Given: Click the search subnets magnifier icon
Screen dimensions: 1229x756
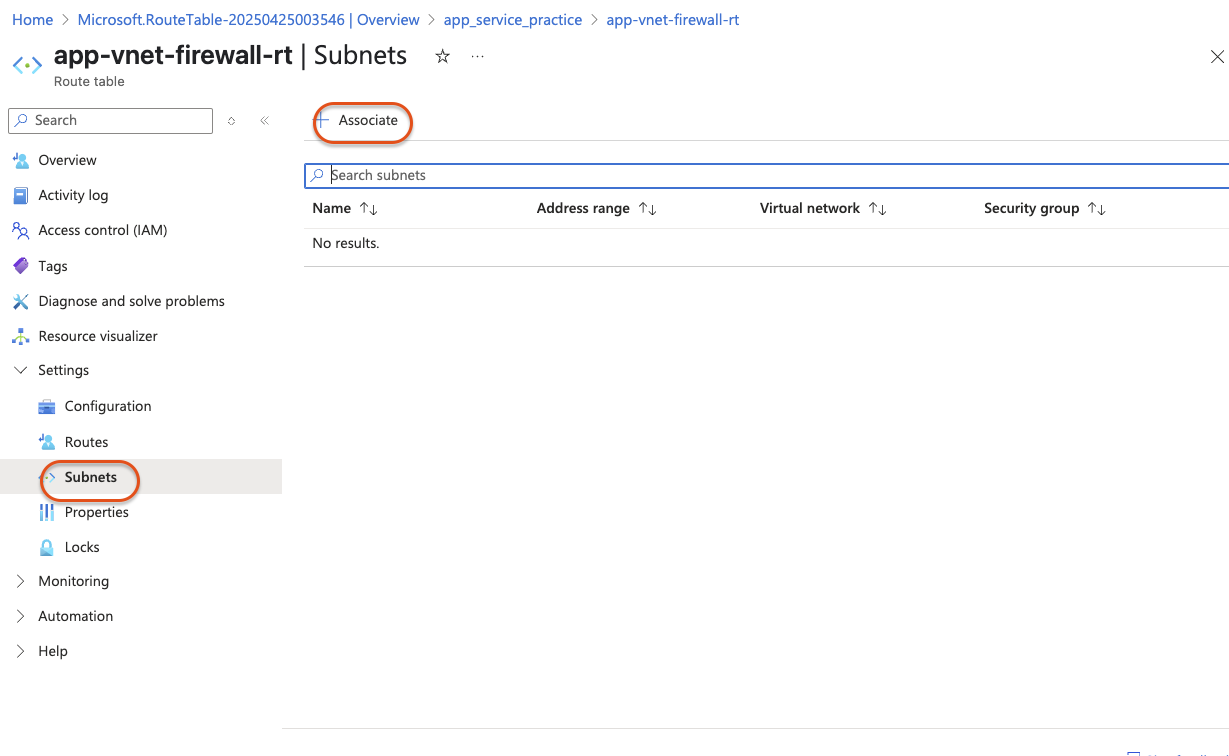Looking at the screenshot, I should click(318, 175).
